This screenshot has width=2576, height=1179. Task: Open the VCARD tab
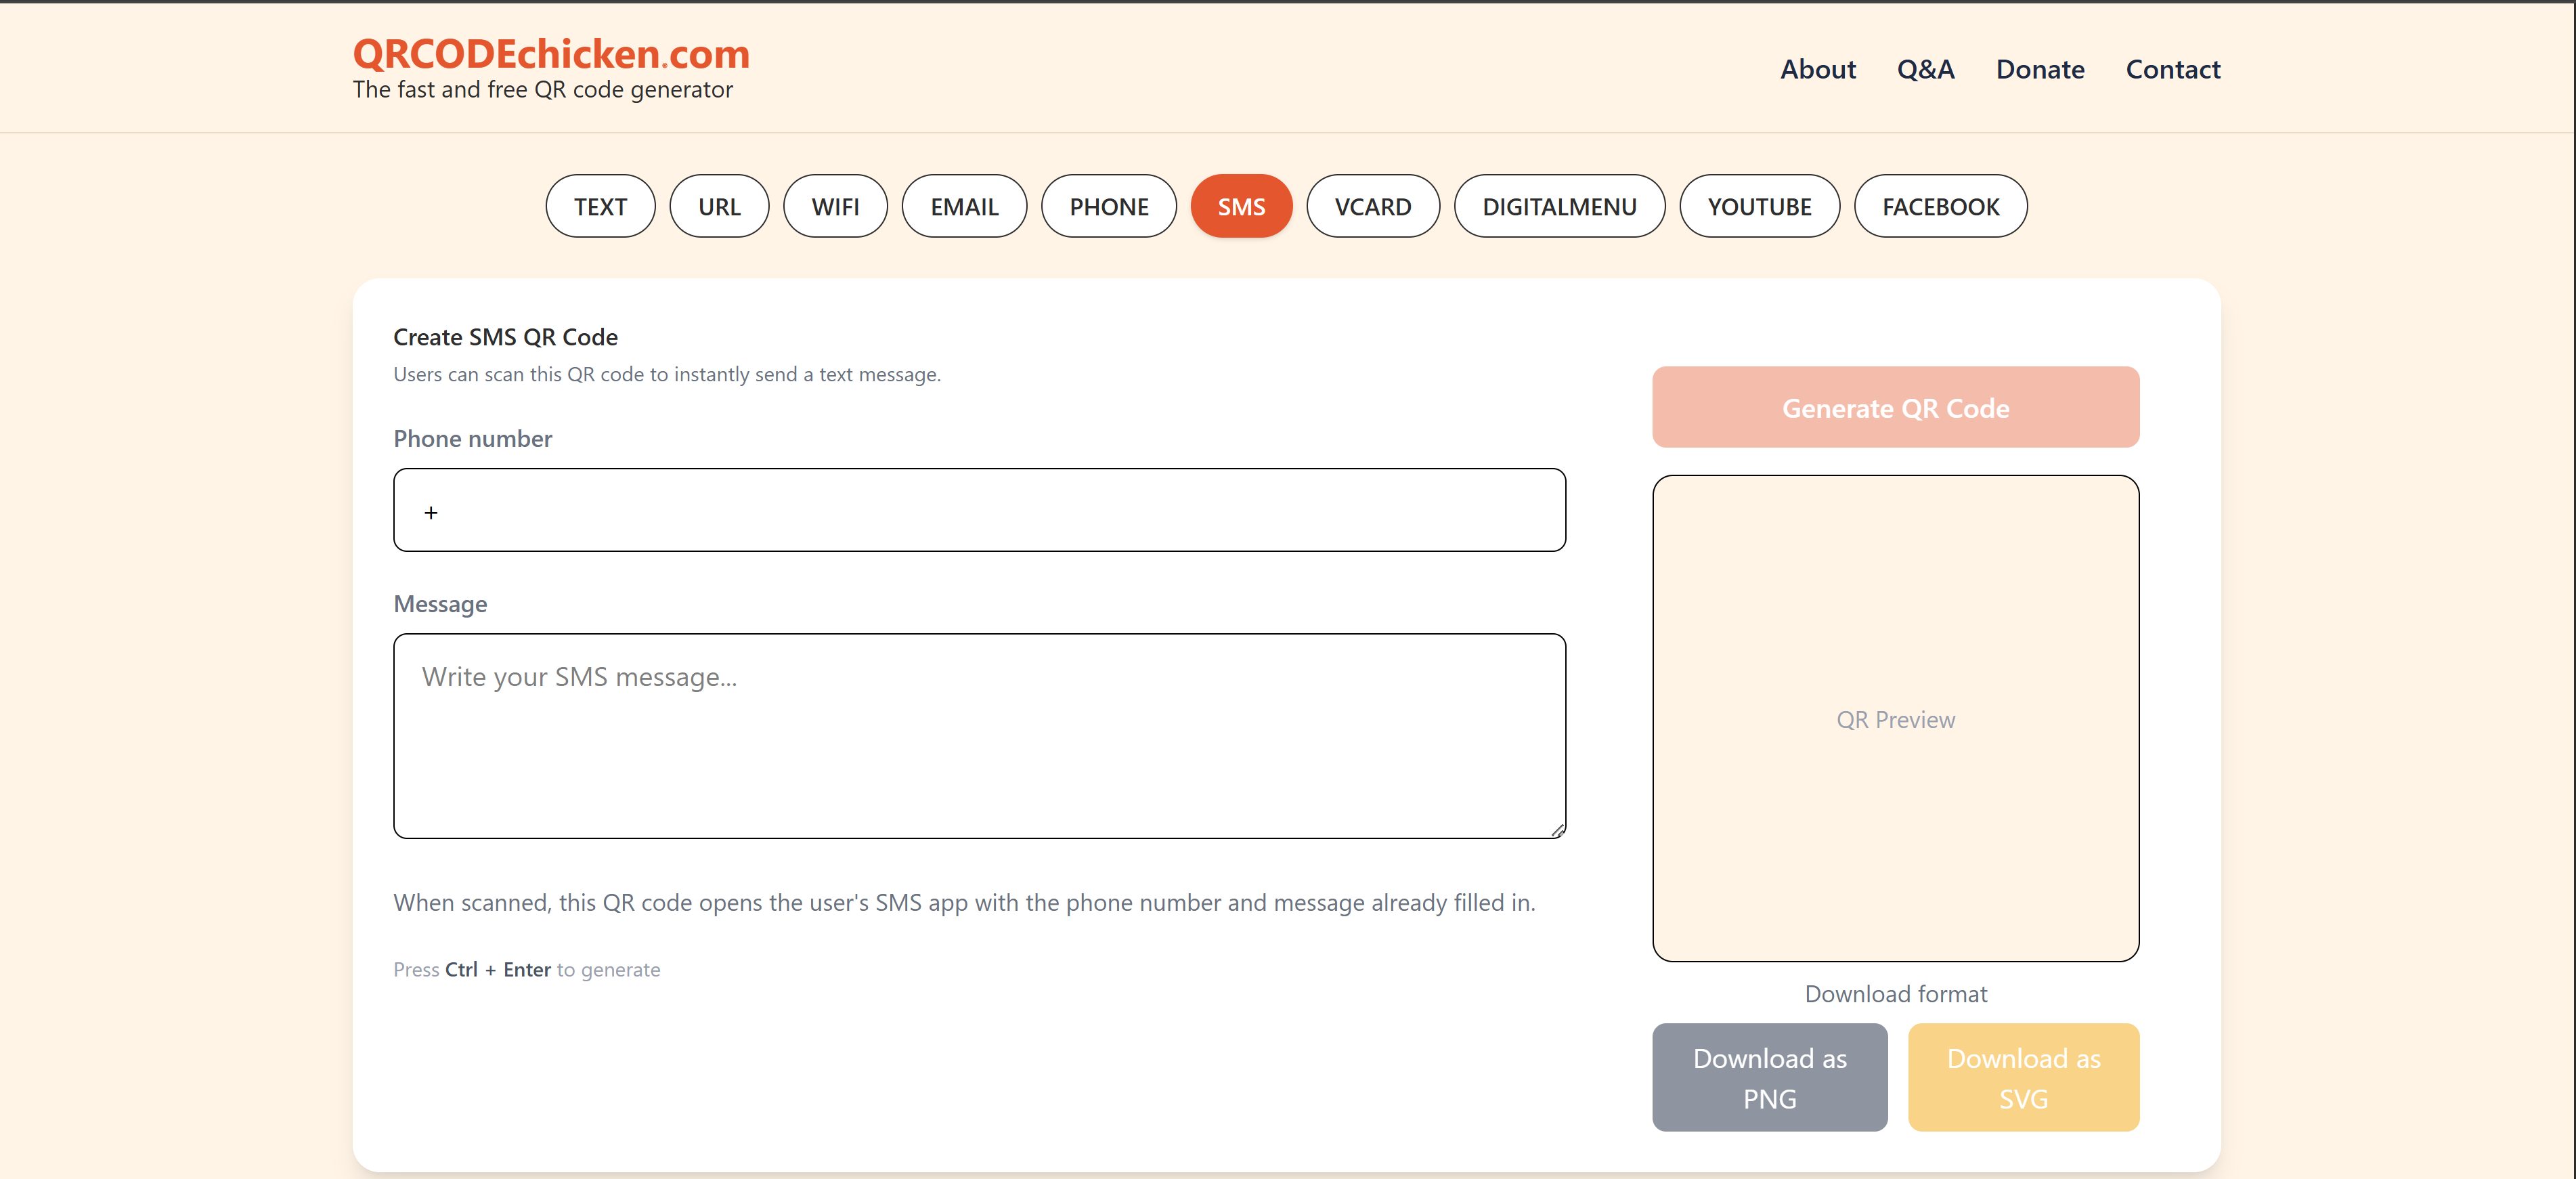[1373, 206]
